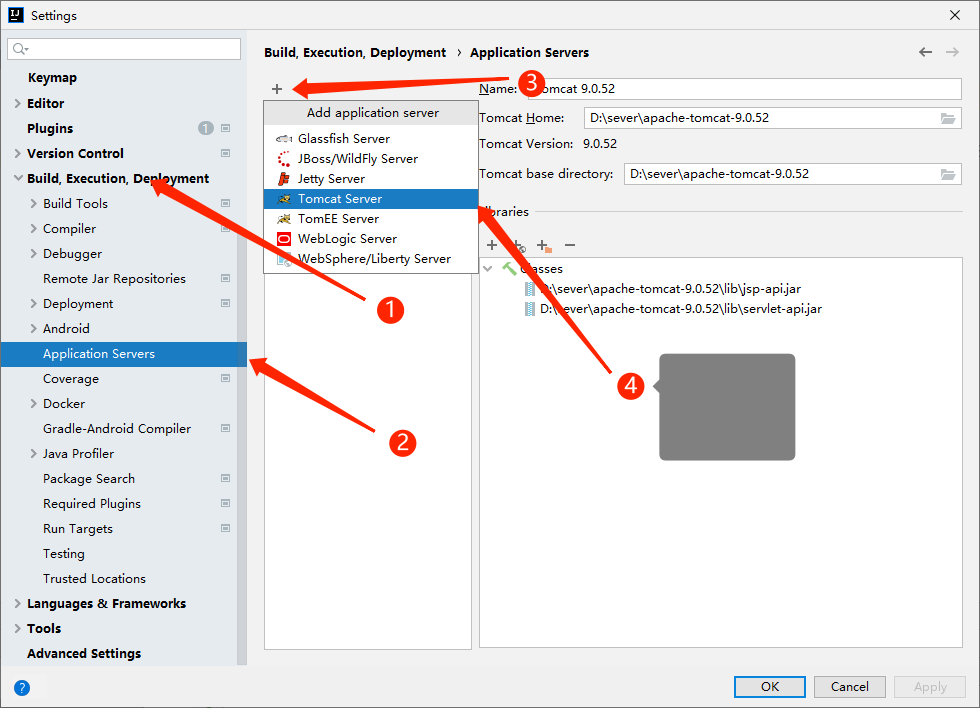The width and height of the screenshot is (980, 708).
Task: Expand the Debugger node
Action: click(34, 254)
